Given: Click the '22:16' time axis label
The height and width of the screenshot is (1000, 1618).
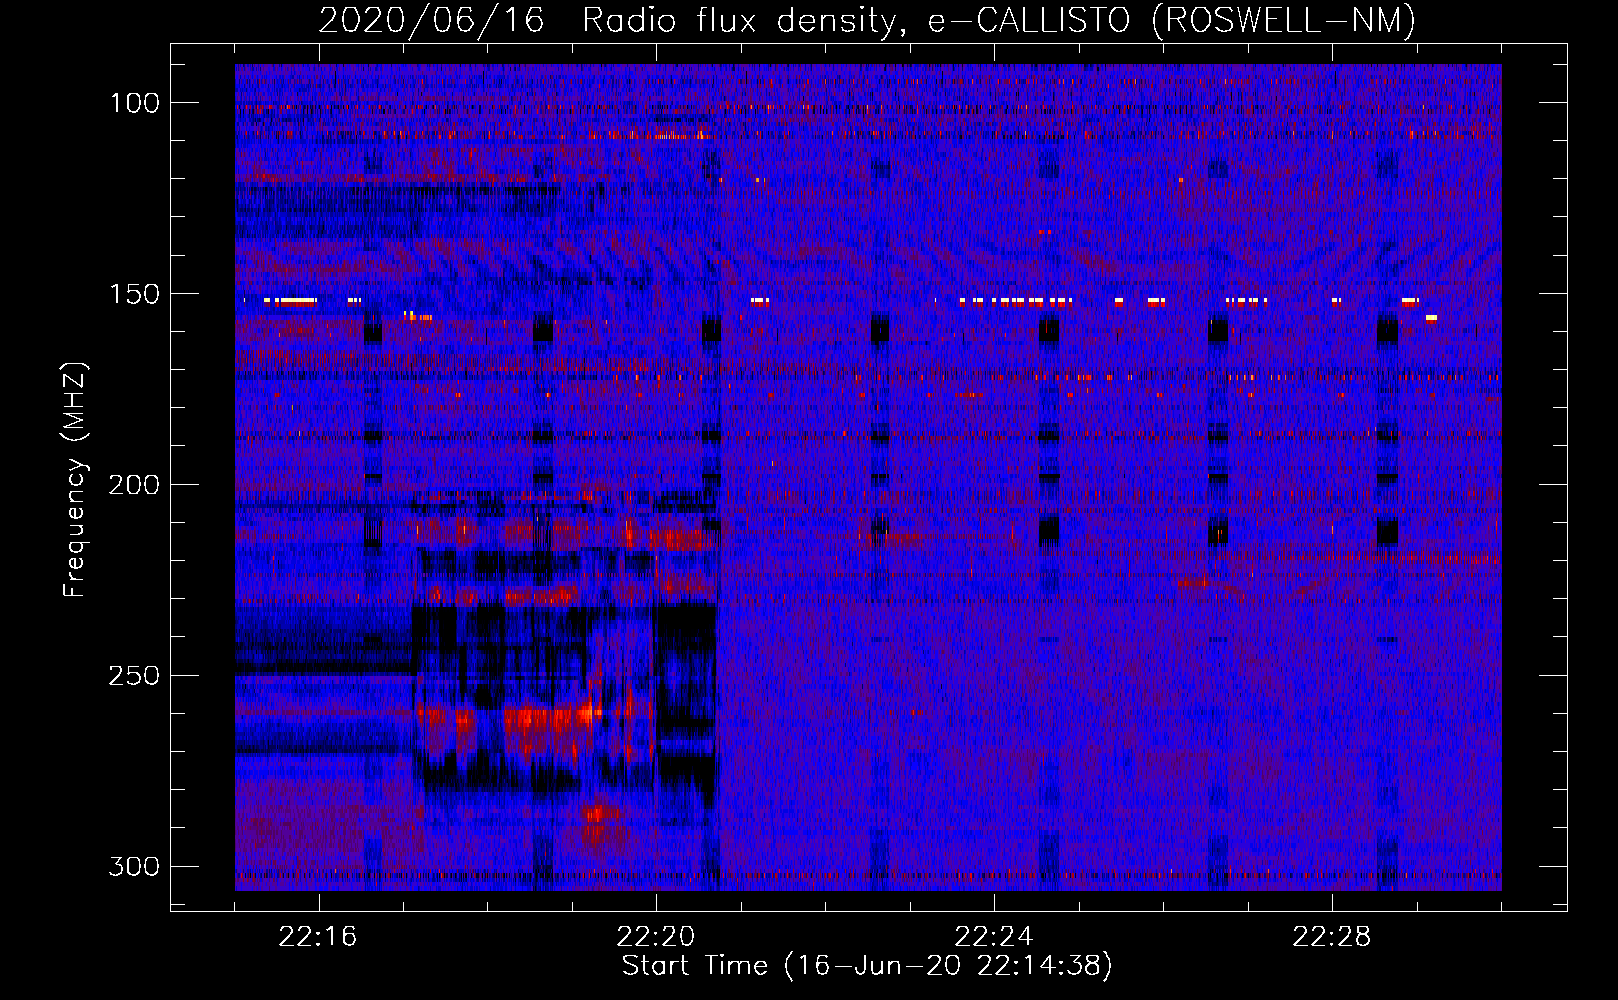Looking at the screenshot, I should pos(318,937).
